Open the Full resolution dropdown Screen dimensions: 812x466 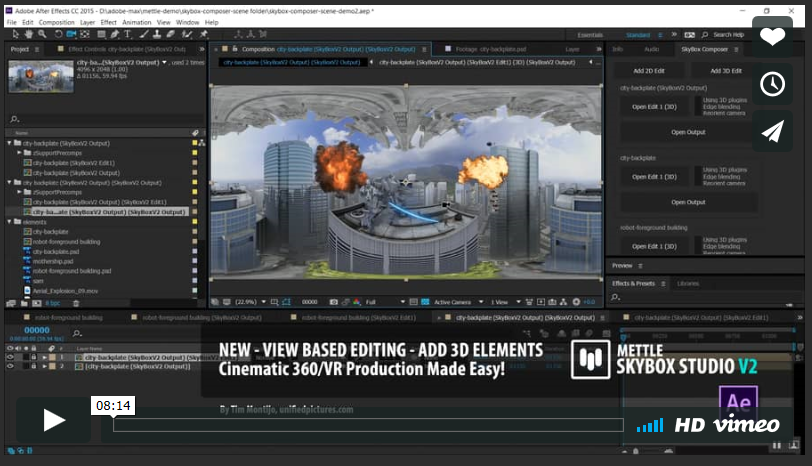(385, 302)
